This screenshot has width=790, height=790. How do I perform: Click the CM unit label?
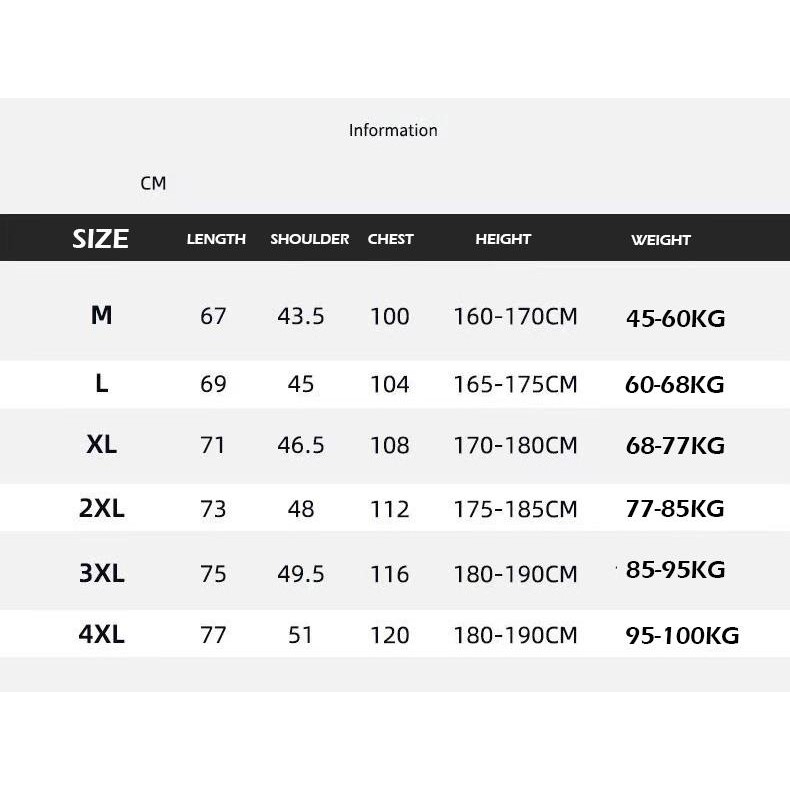click(153, 183)
